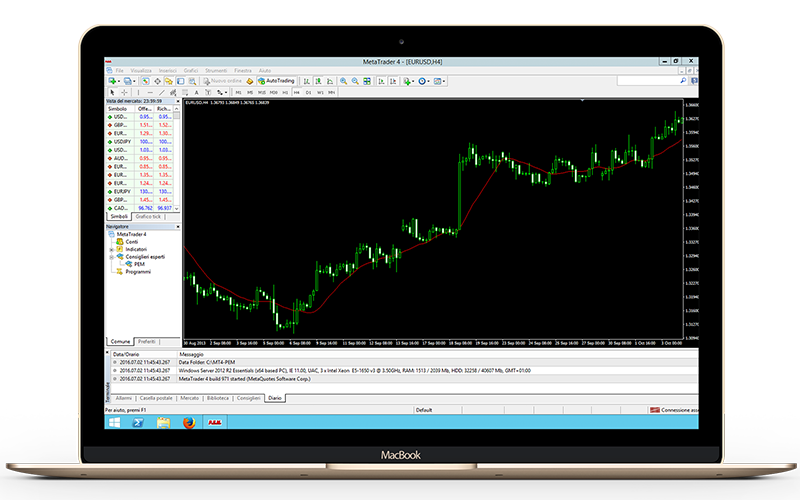This screenshot has width=800, height=500.
Task: Draw a vertical line tool
Action: (138, 92)
